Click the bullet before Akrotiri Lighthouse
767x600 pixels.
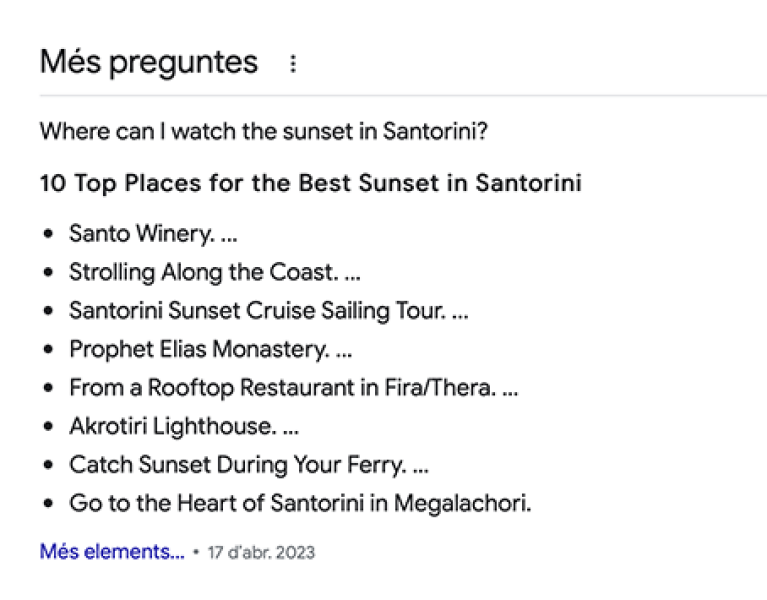[x=48, y=427]
